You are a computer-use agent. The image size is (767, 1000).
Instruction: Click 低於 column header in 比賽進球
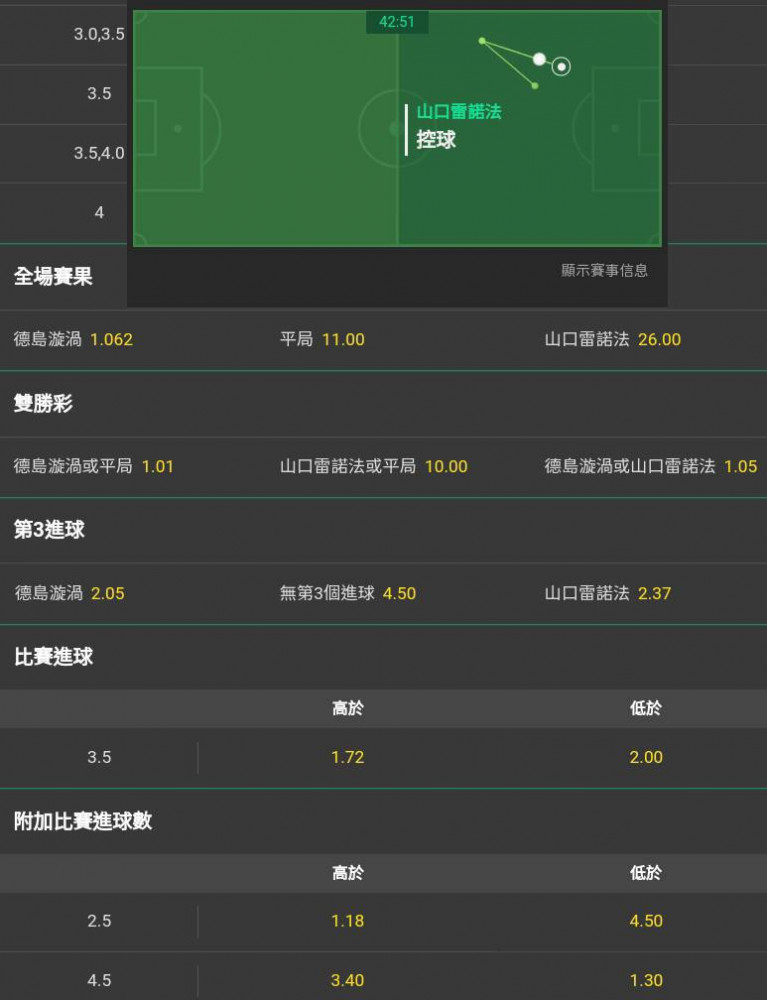tap(646, 709)
